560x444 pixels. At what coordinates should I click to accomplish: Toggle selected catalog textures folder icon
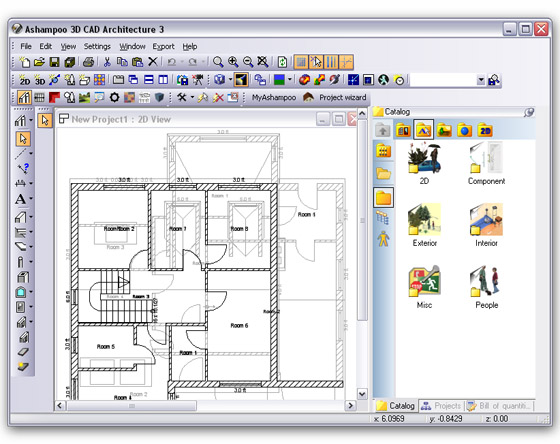tap(424, 130)
